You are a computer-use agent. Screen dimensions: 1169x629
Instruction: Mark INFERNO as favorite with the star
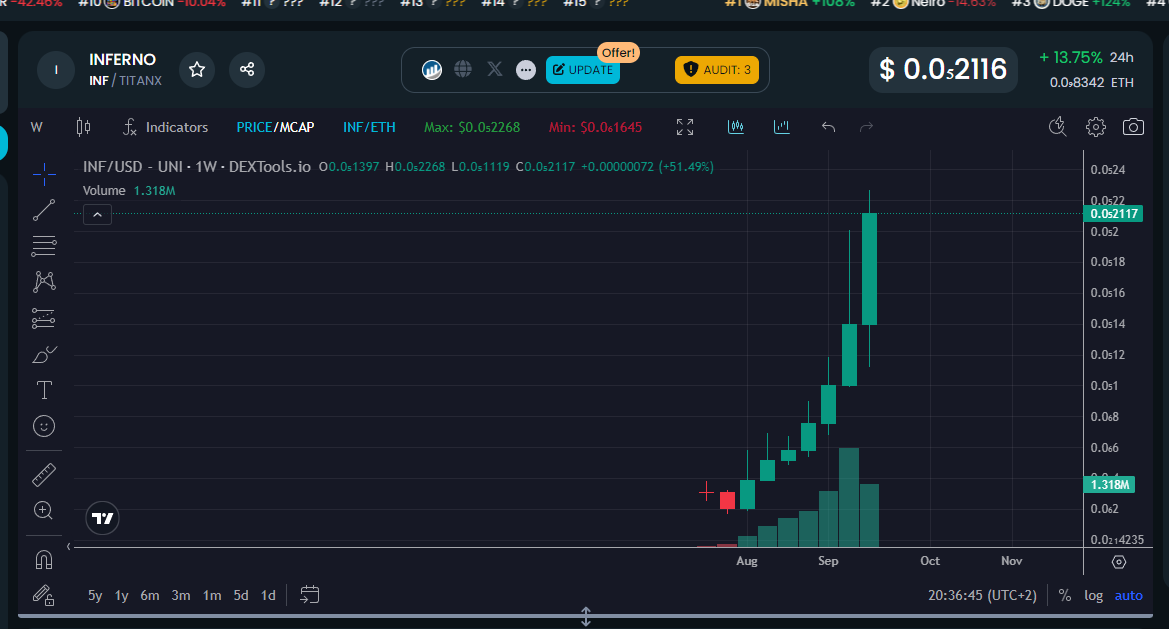[x=196, y=69]
